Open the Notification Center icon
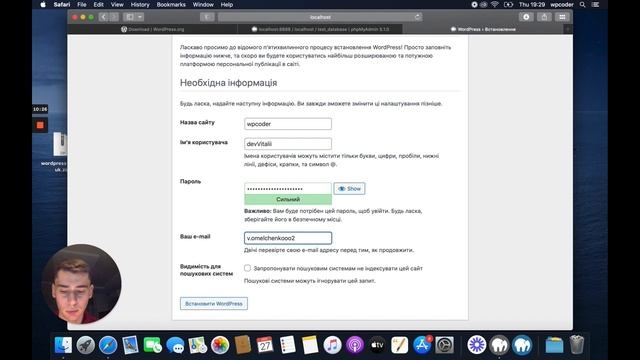This screenshot has height=360, width=640. (596, 4)
